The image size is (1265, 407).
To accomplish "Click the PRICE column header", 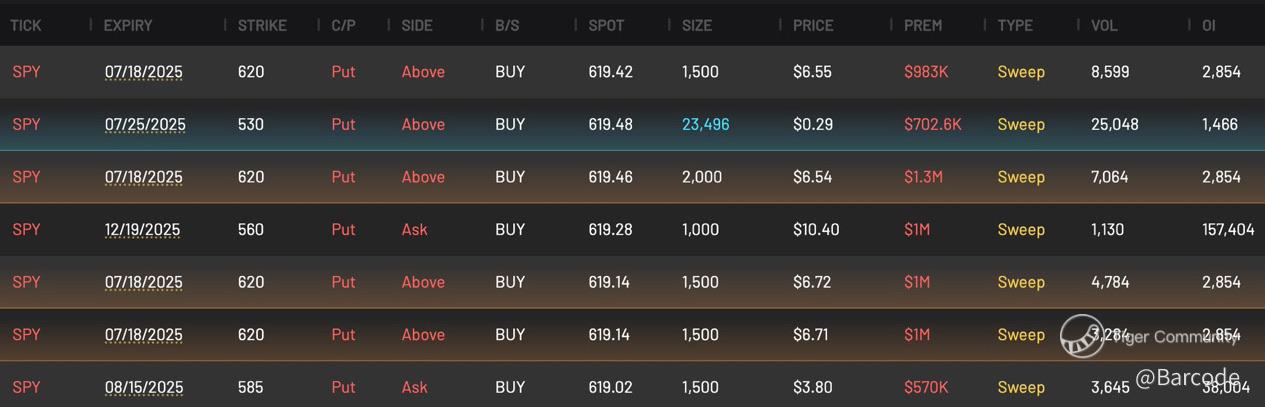I will 813,25.
